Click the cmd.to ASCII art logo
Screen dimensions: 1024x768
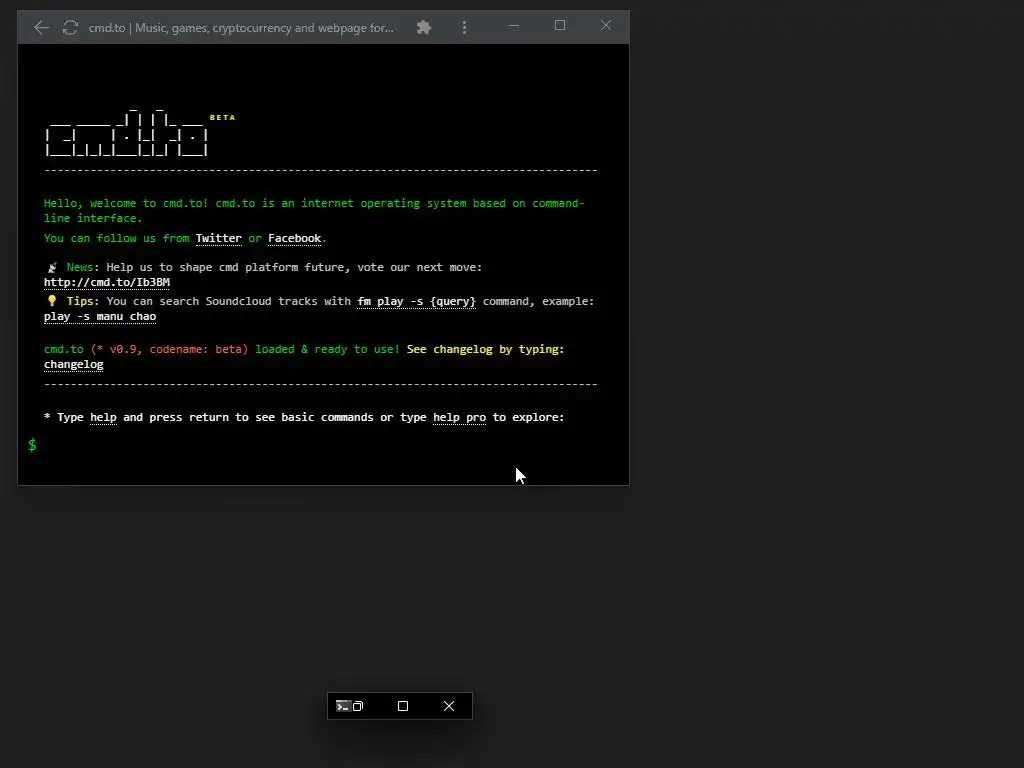(127, 133)
